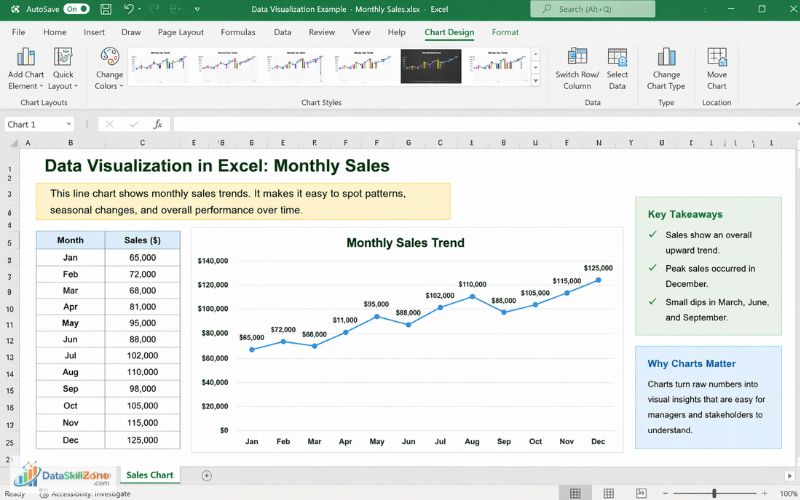Select the cell with 65,000
The width and height of the screenshot is (800, 500).
point(142,258)
